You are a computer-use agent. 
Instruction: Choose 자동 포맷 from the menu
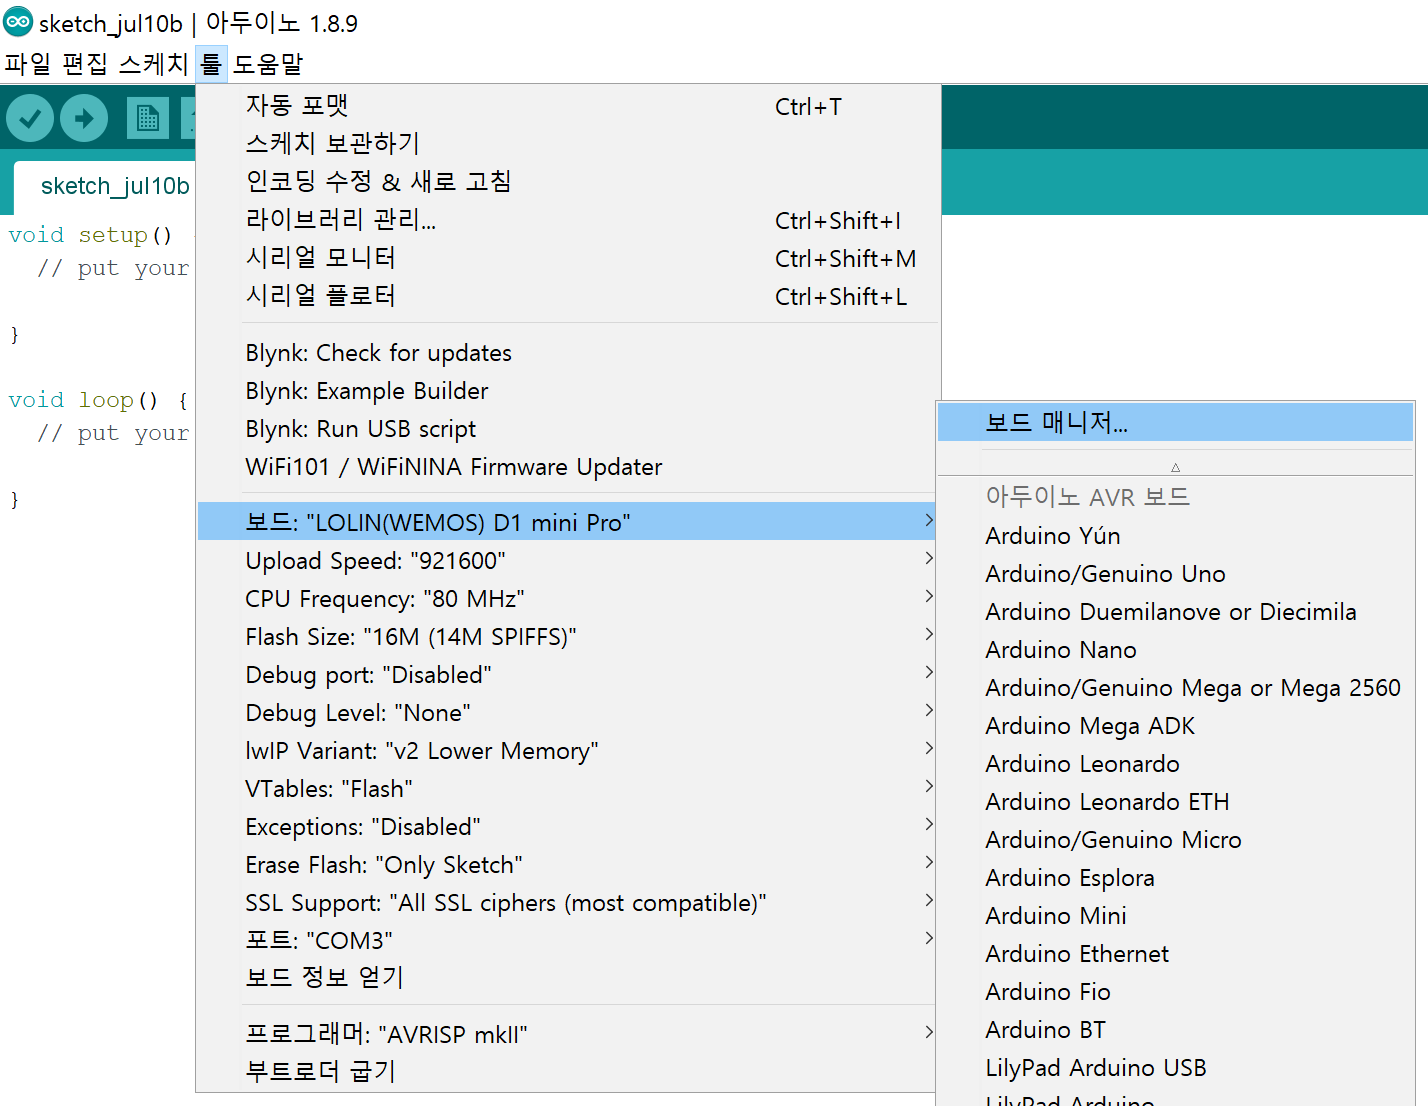[x=567, y=106]
